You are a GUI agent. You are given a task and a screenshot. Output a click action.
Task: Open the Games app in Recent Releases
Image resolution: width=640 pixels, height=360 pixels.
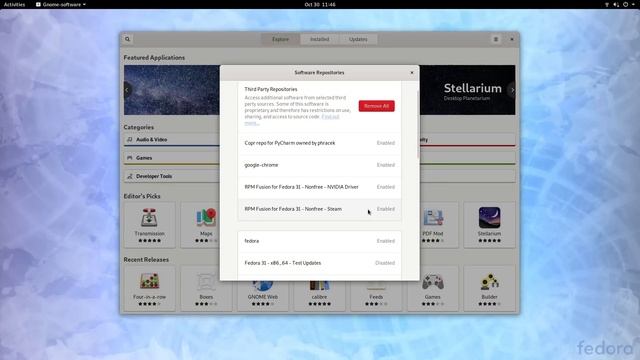coord(433,289)
